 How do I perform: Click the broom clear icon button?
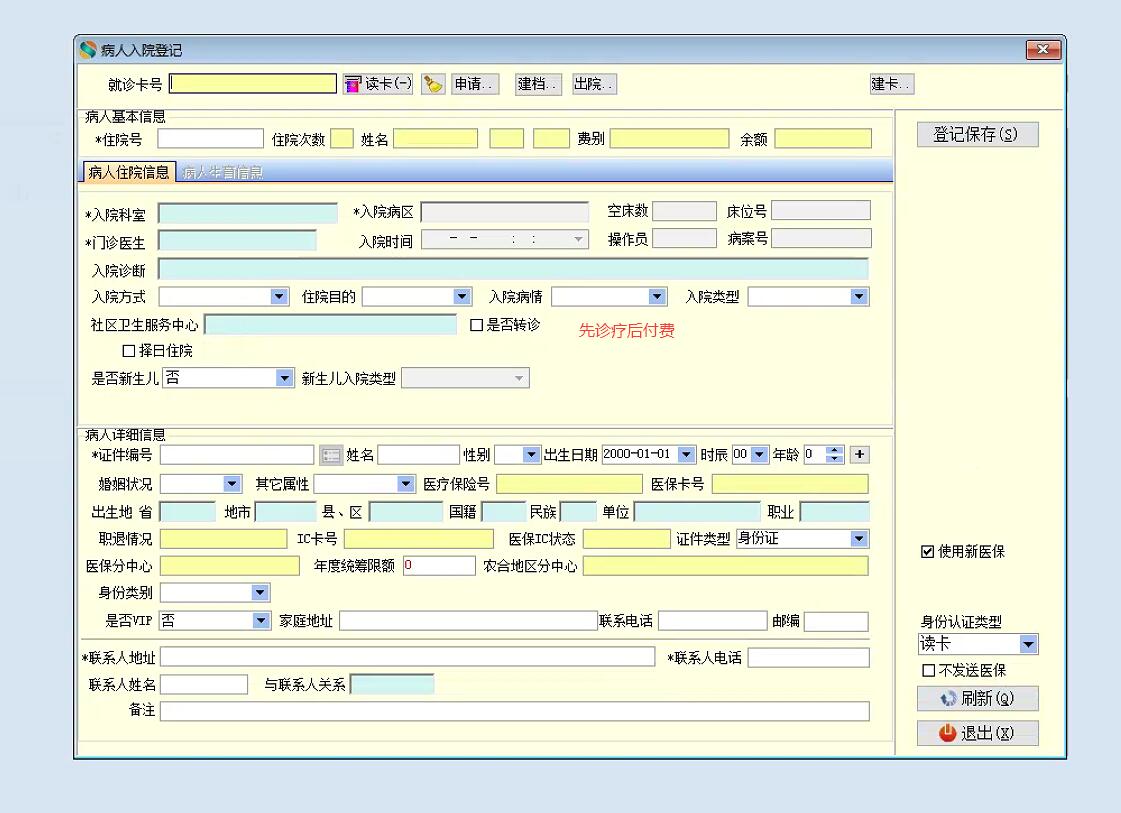pos(433,84)
